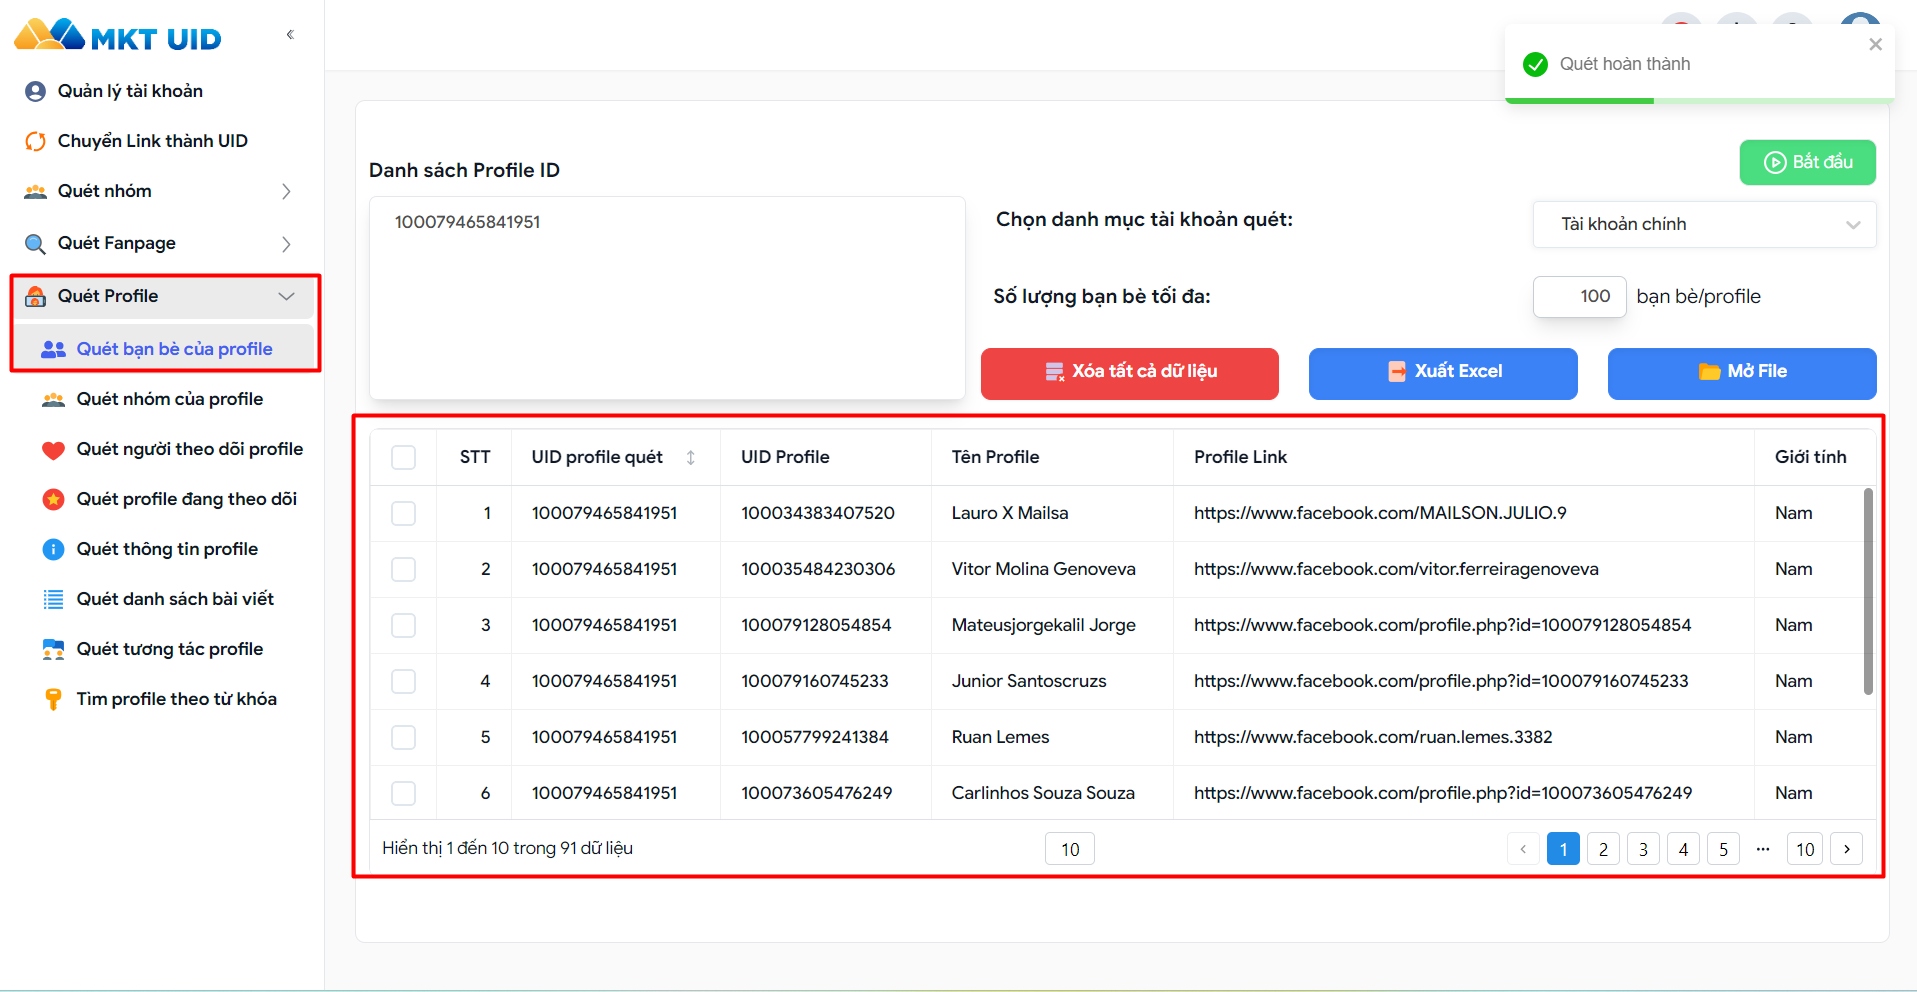Image resolution: width=1917 pixels, height=992 pixels.
Task: Select Quét tương tác profile
Action: coord(170,649)
